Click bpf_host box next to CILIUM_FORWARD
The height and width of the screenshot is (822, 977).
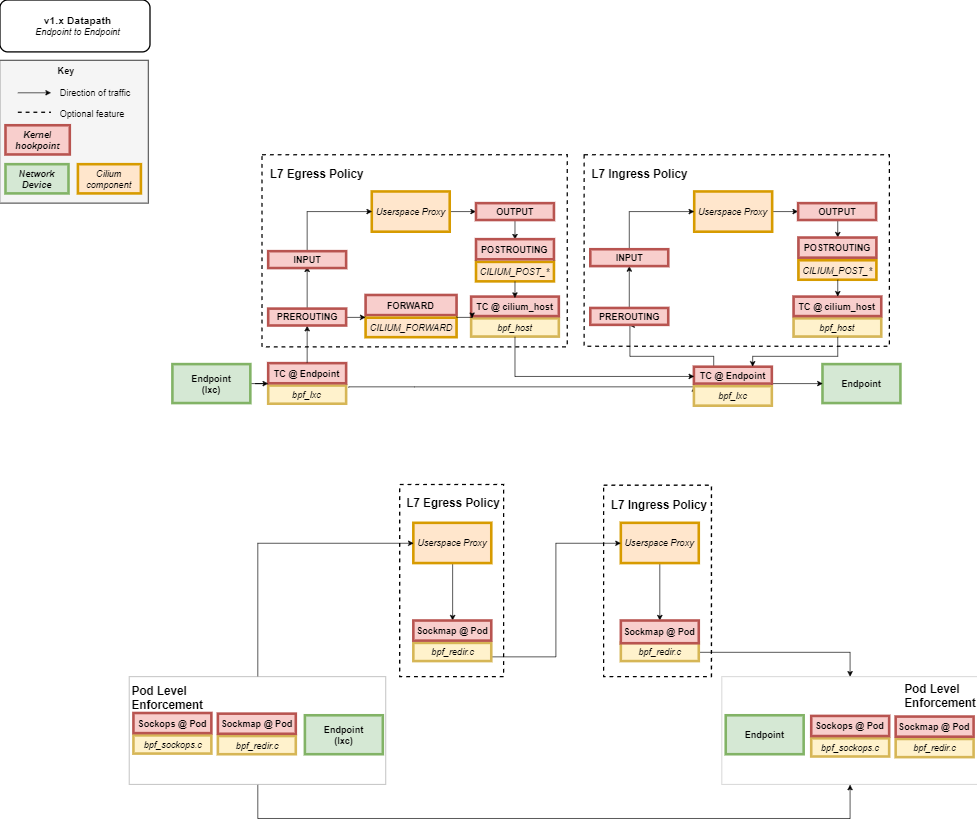point(515,328)
